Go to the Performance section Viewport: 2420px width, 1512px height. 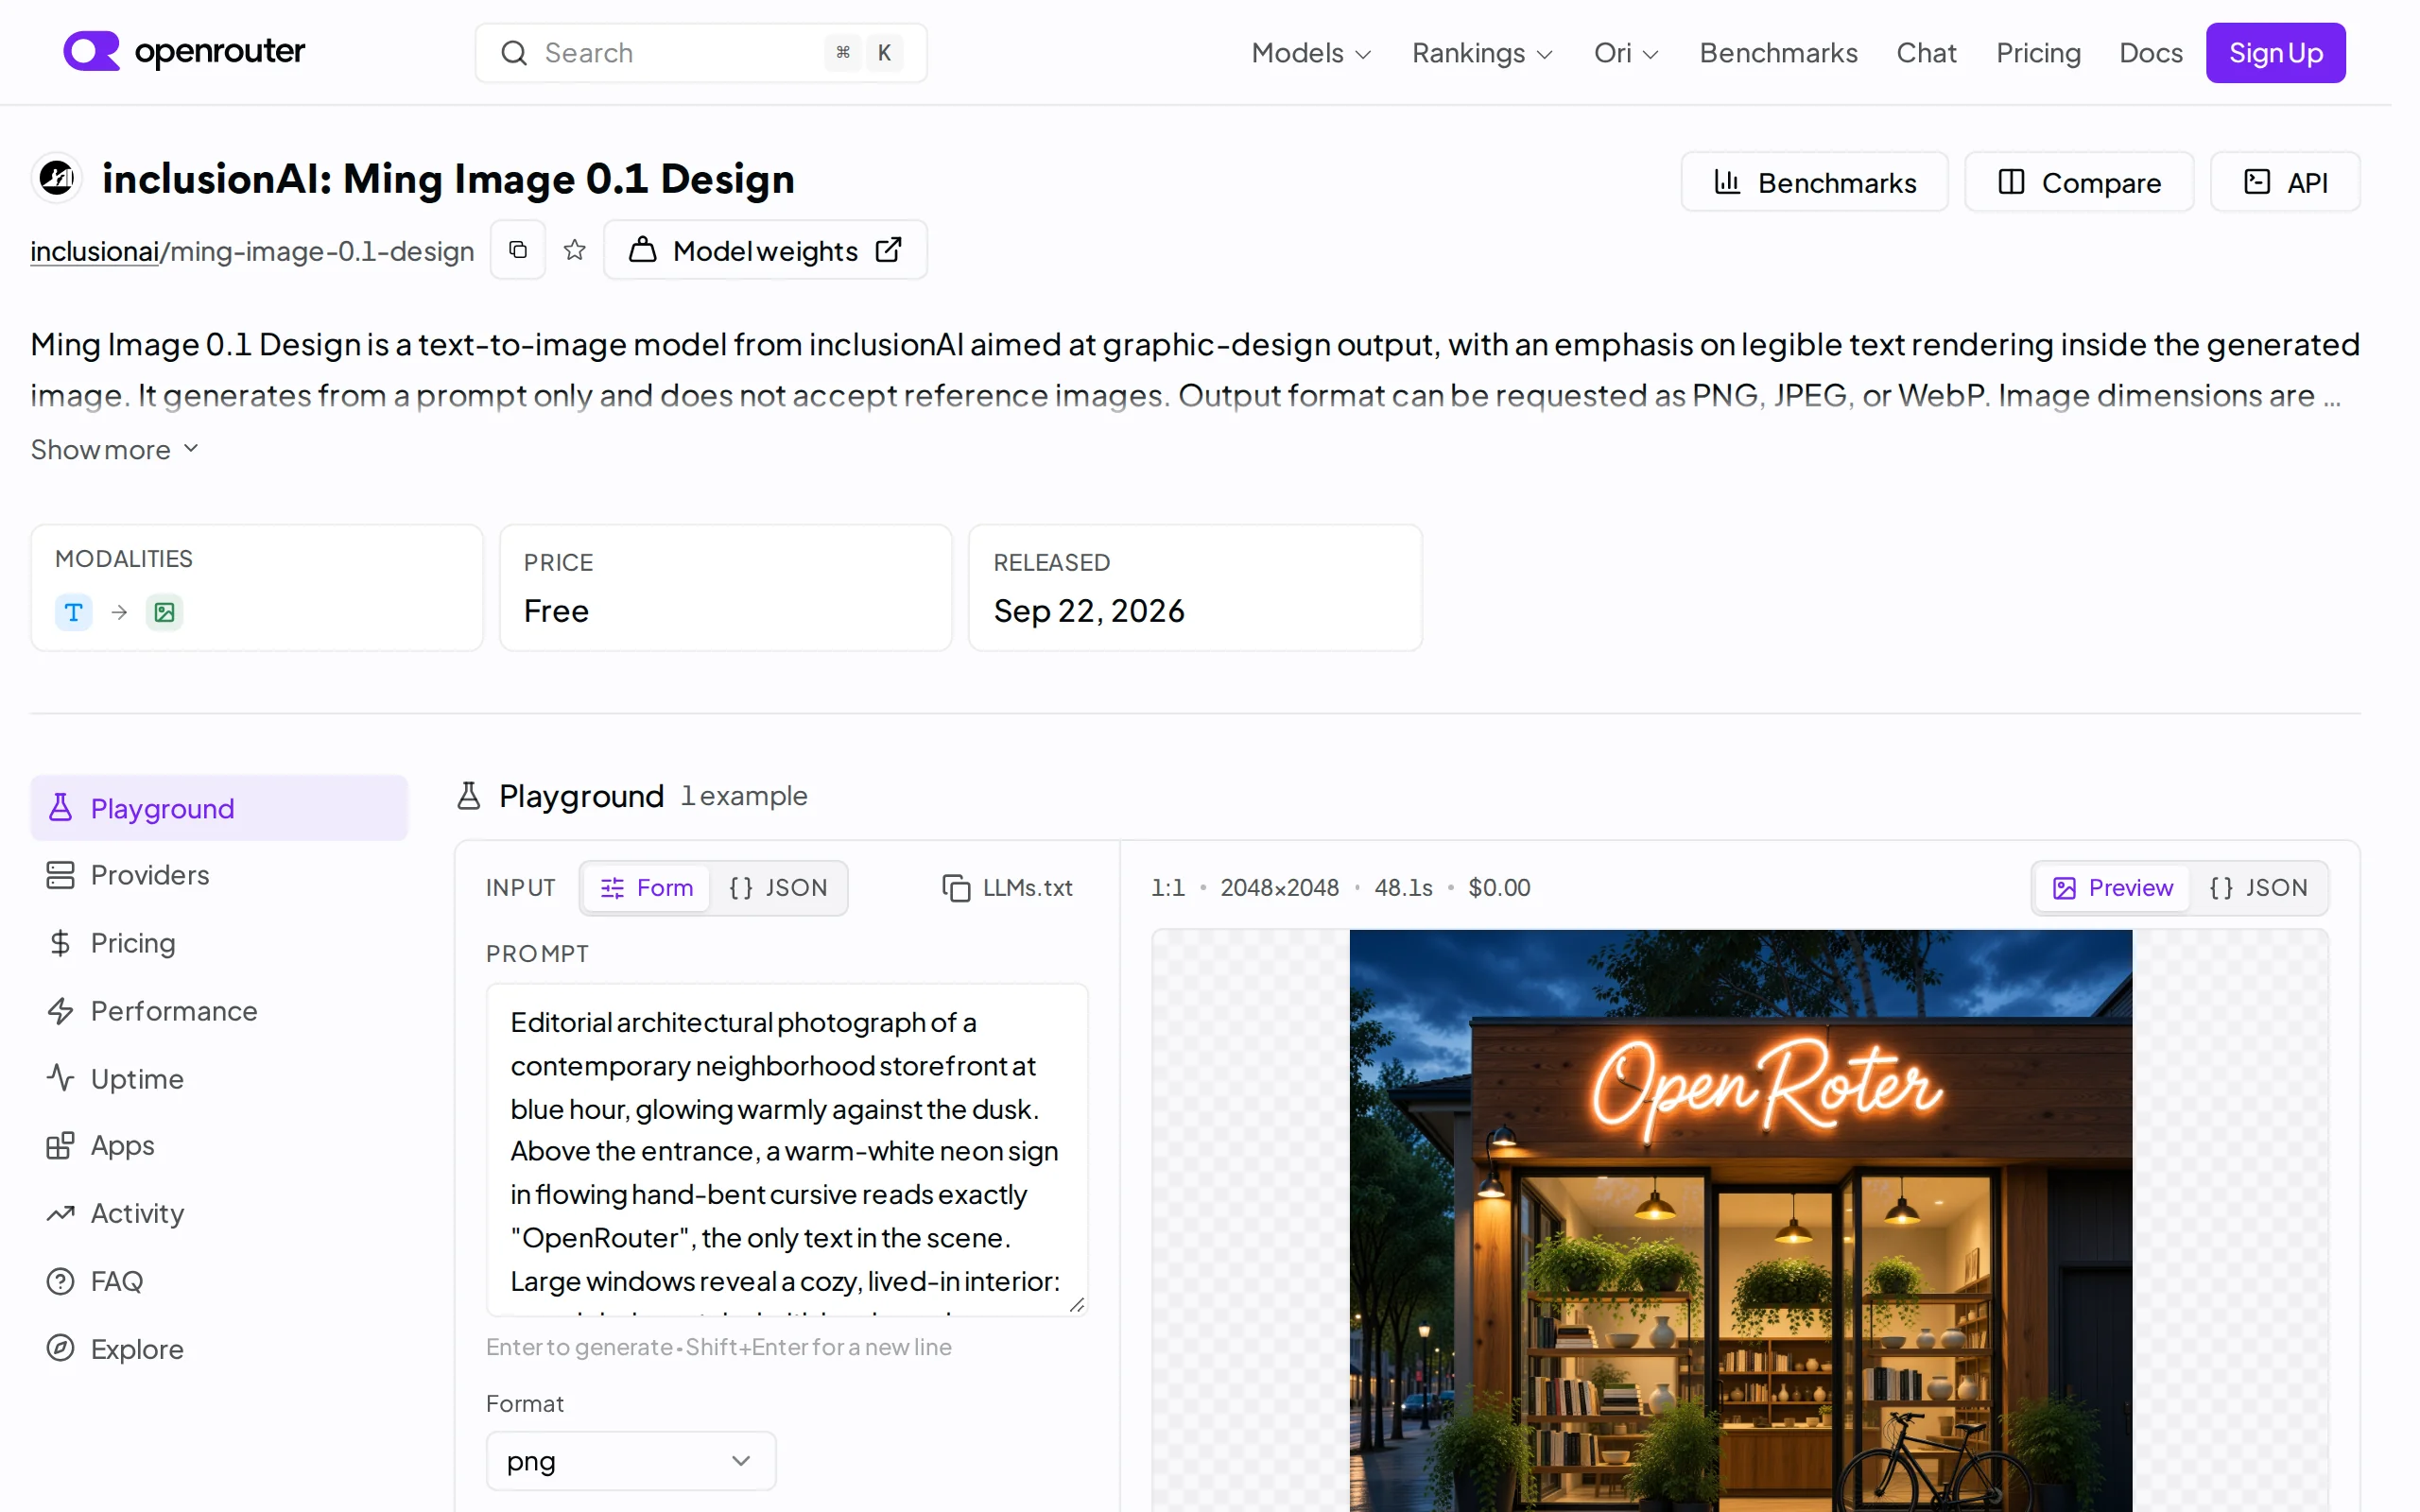click(x=219, y=1011)
